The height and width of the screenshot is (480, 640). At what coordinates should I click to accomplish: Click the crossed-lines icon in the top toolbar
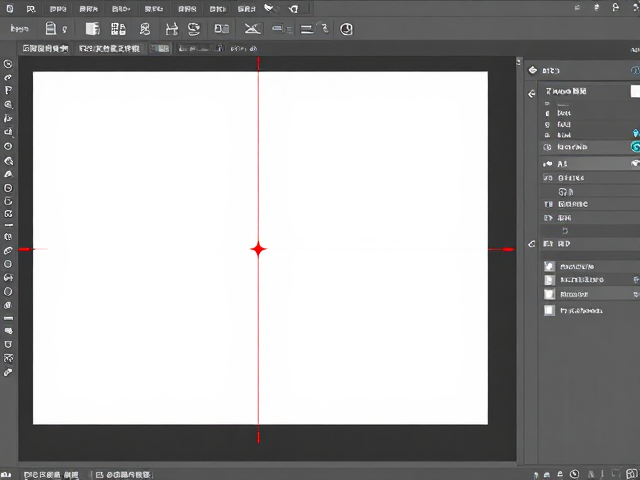(x=253, y=29)
